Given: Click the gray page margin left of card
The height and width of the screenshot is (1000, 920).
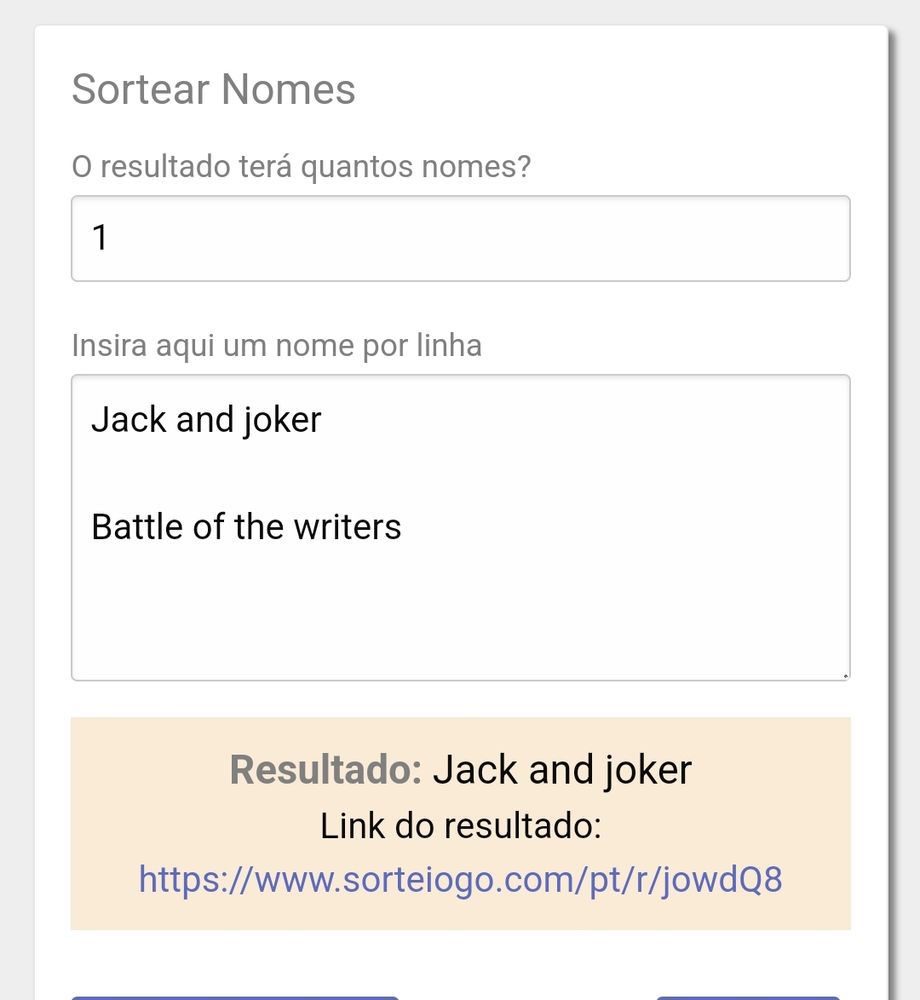Looking at the screenshot, I should pyautogui.click(x=16, y=500).
